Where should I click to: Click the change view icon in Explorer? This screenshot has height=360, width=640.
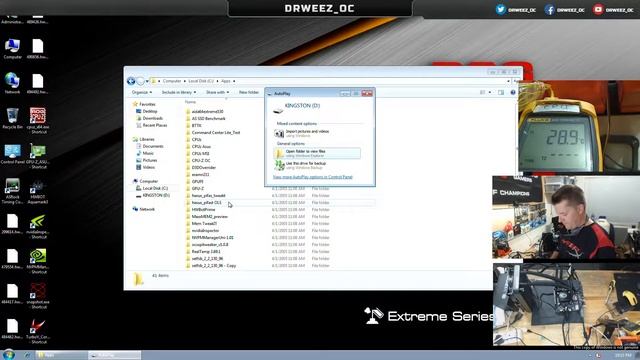click(x=483, y=92)
